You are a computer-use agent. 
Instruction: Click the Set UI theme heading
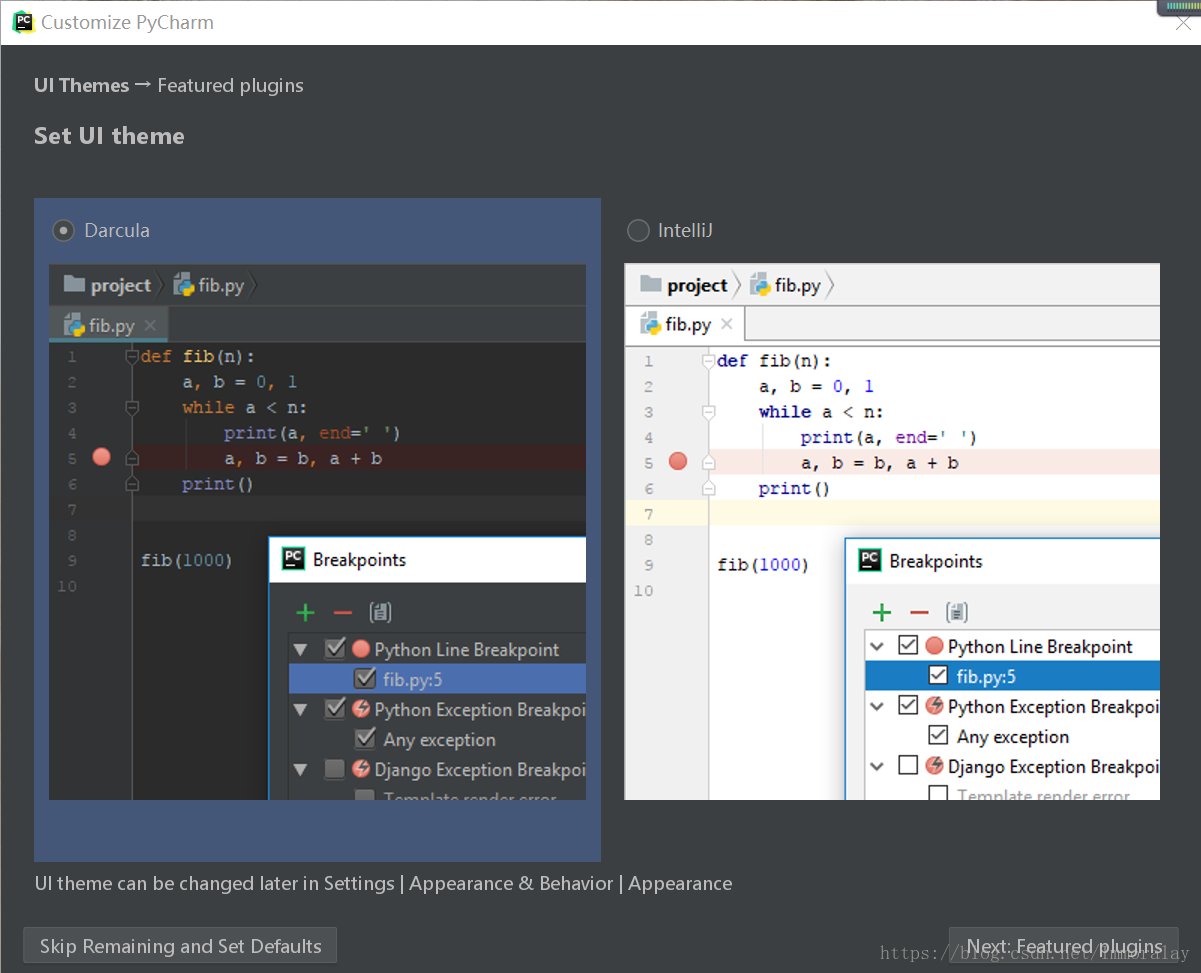pos(109,136)
